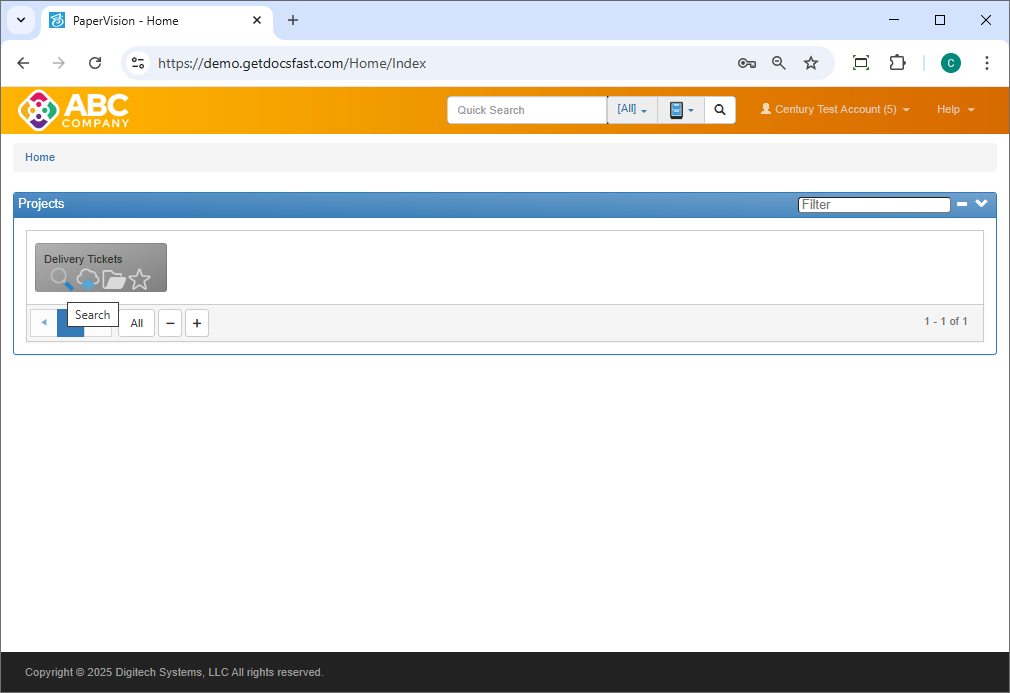Minimize the Projects panel with dash icon
Screen dimensions: 1010x693
(962, 204)
